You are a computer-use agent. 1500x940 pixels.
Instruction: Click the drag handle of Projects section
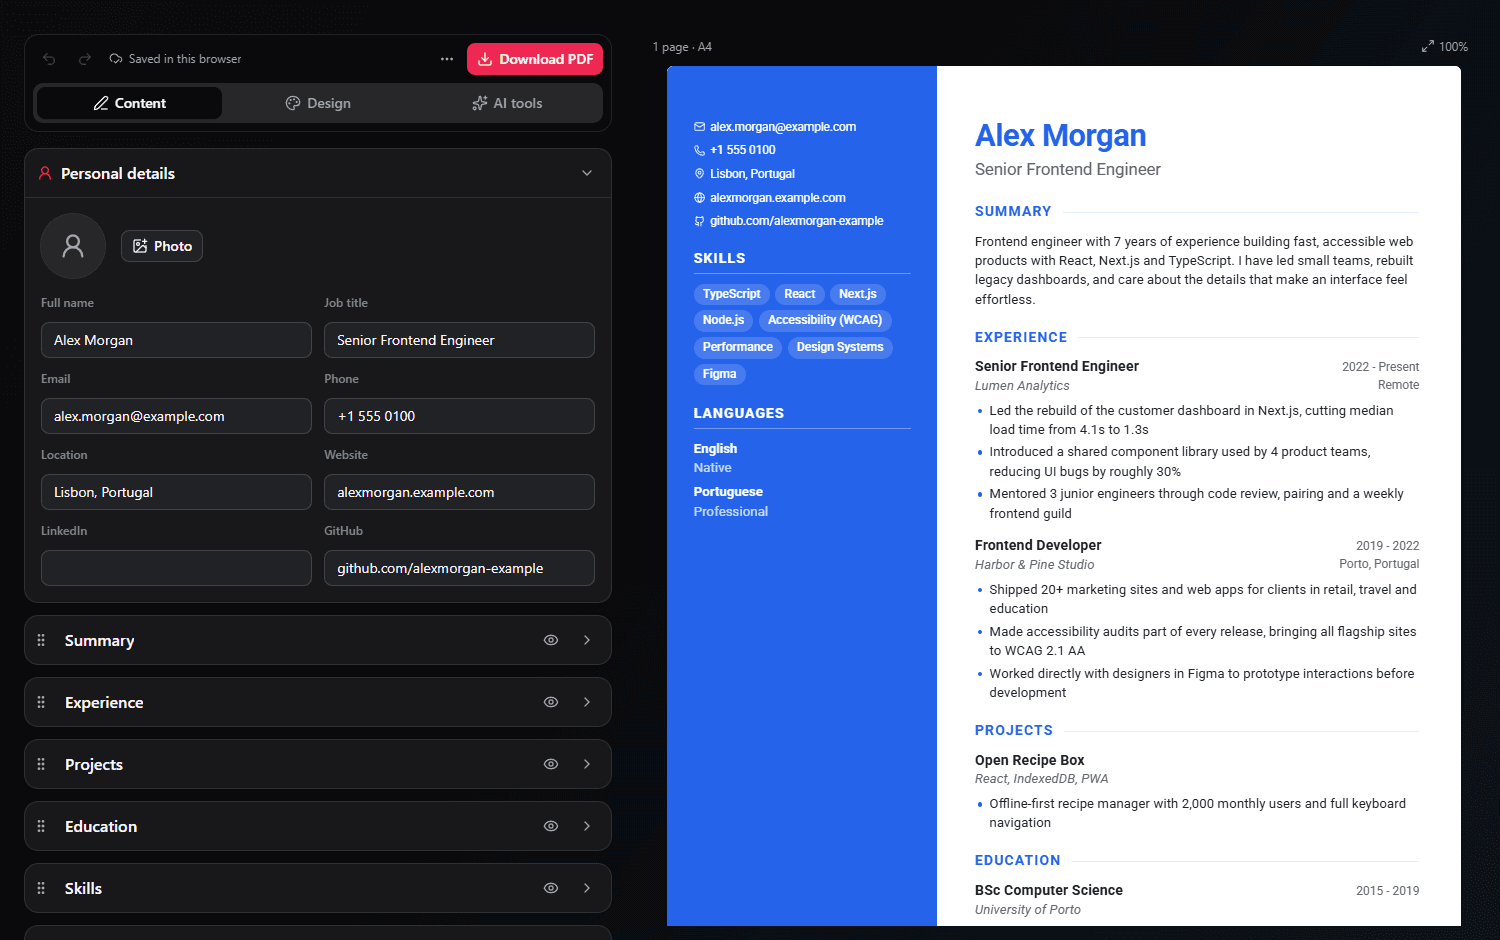[x=41, y=764]
